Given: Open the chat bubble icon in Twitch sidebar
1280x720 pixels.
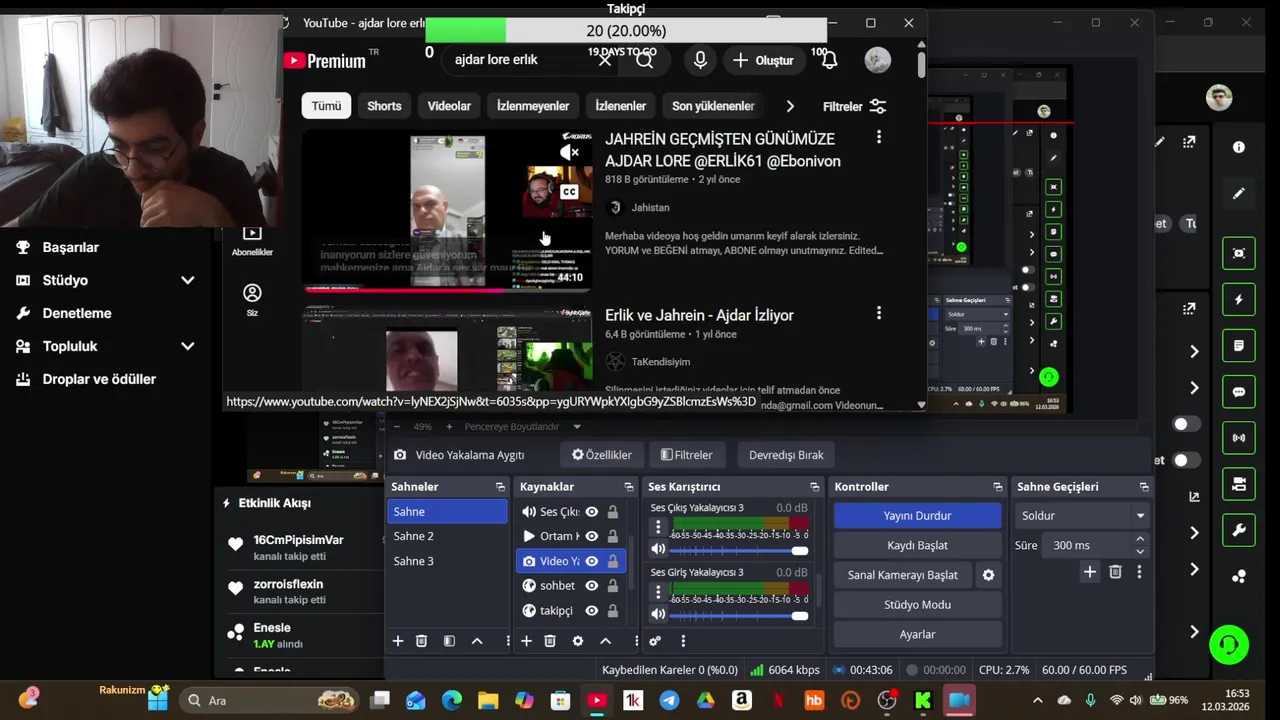Looking at the screenshot, I should coord(1239,392).
